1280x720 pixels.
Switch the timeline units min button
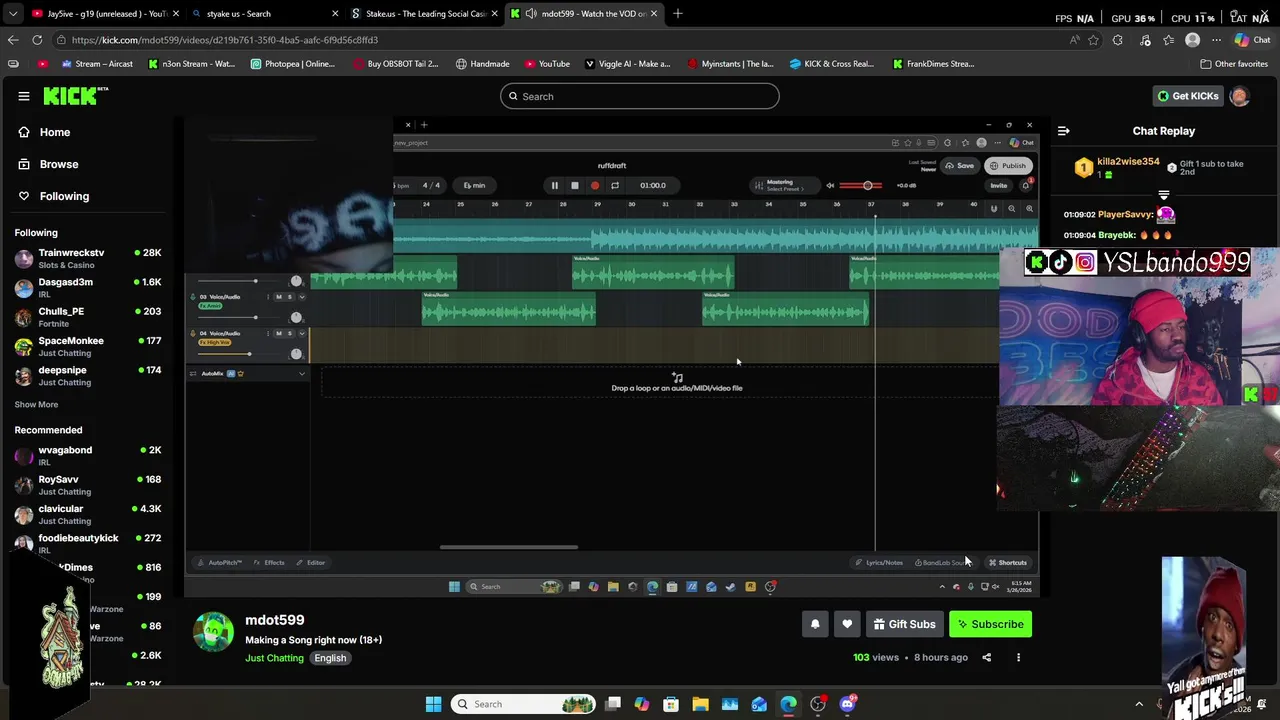click(x=474, y=185)
